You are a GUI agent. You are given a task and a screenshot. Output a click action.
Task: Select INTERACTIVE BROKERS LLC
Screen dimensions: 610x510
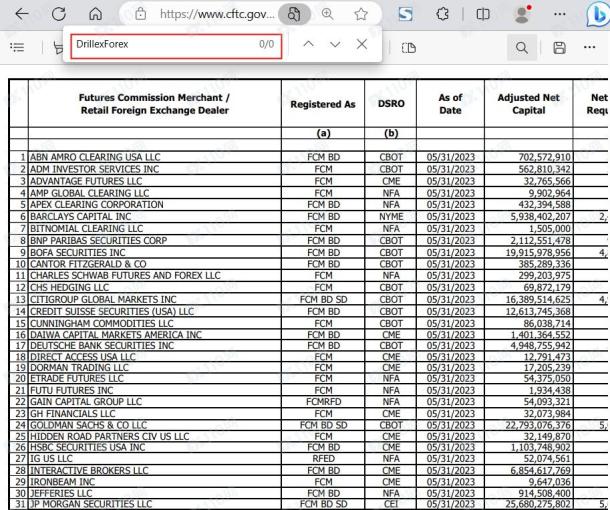(x=89, y=471)
